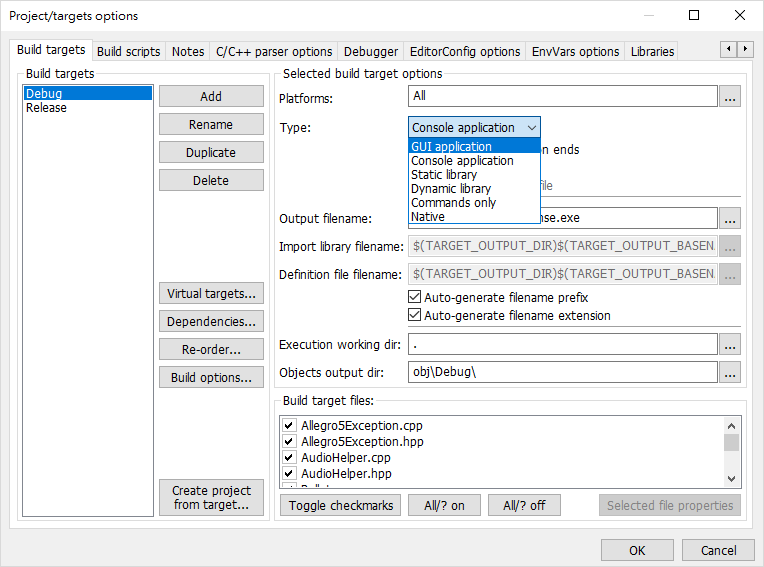This screenshot has width=764, height=567.
Task: Open the Dependencies dialog
Action: click(211, 321)
